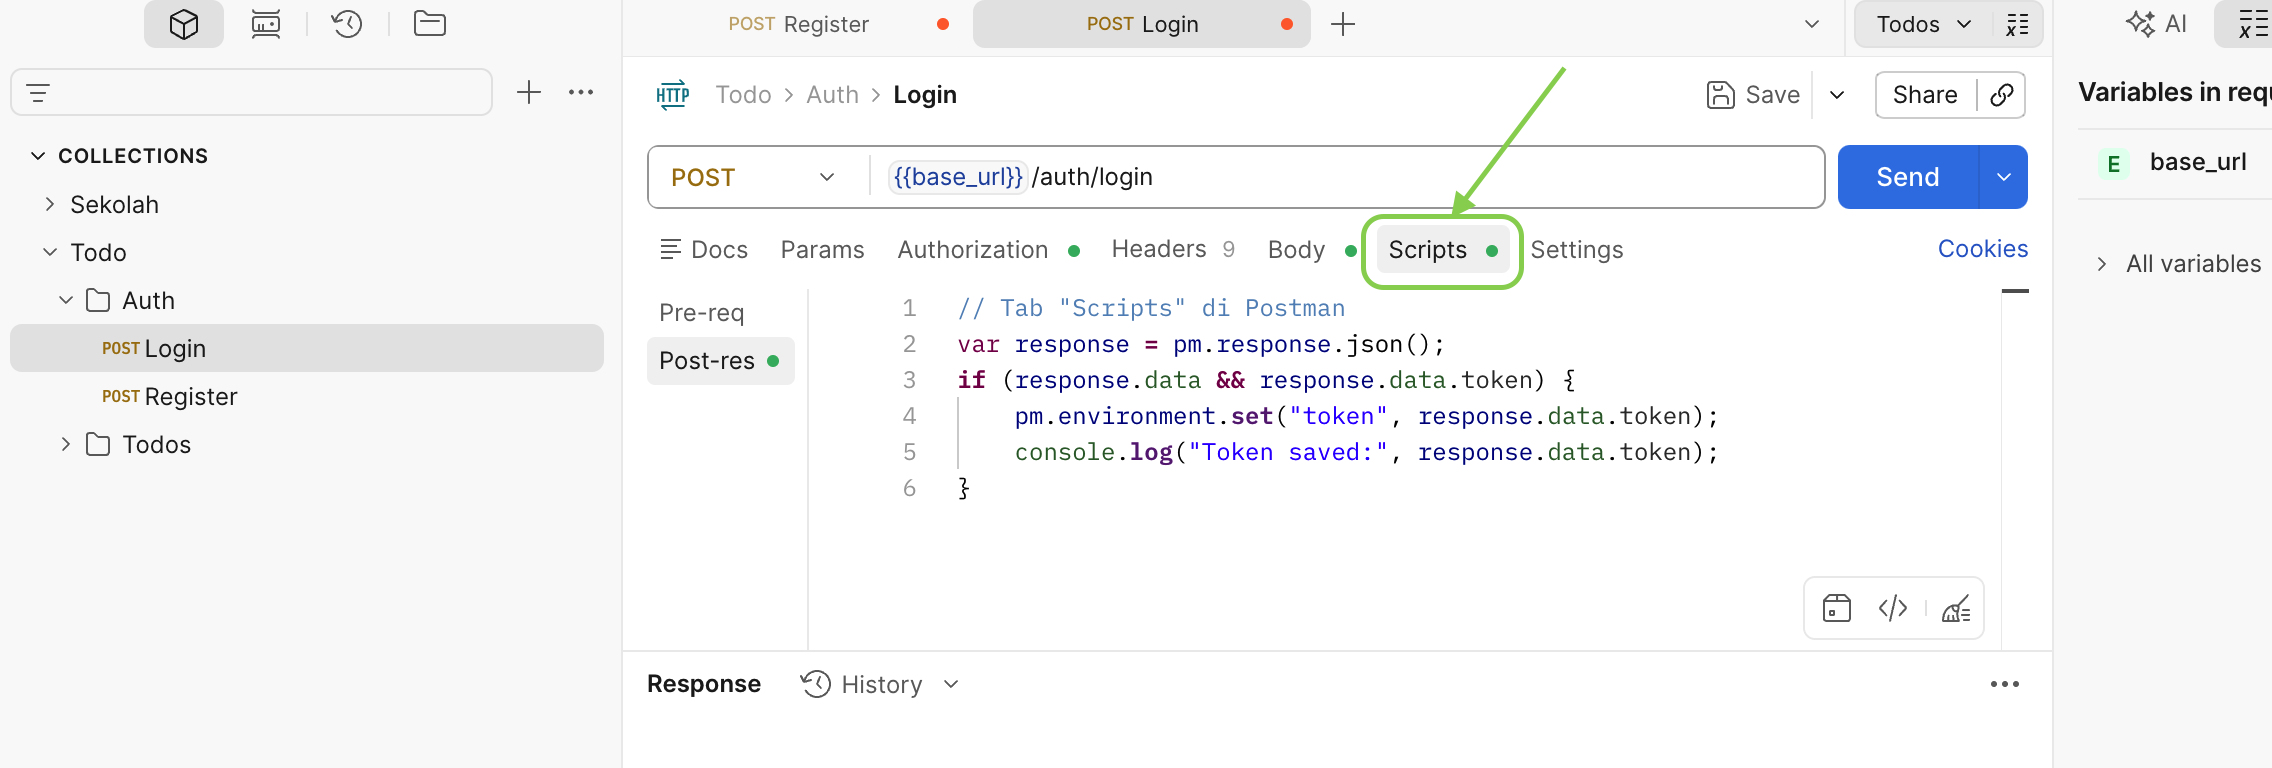Open the Cookies link
This screenshot has width=2272, height=768.
pos(1982,249)
